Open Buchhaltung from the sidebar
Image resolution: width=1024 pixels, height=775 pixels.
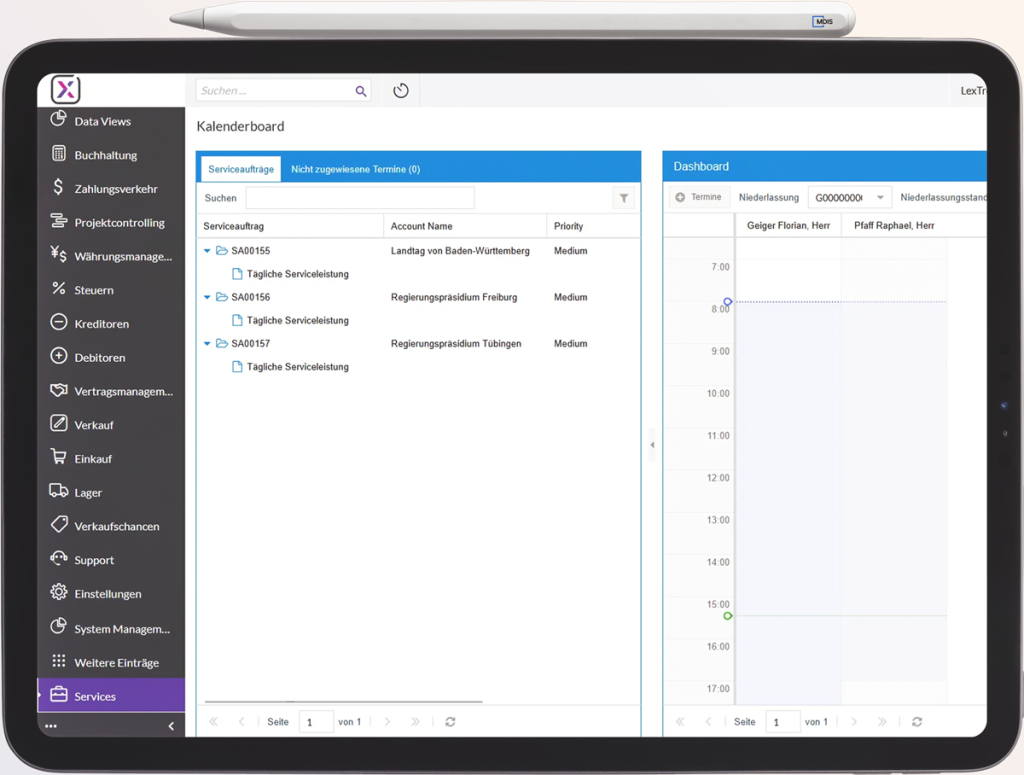pos(105,155)
